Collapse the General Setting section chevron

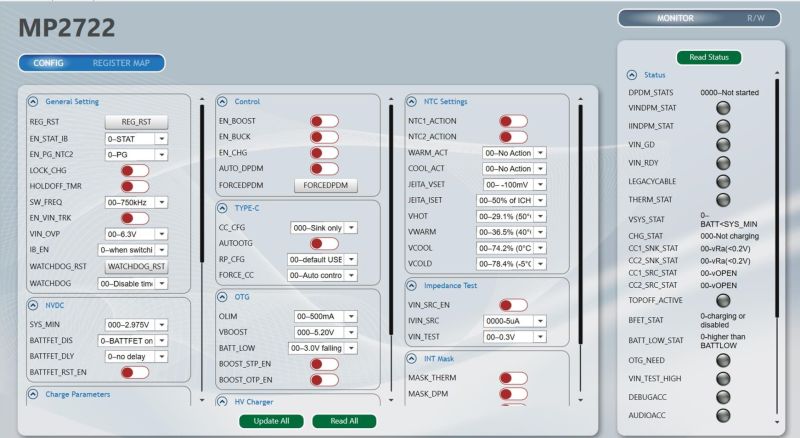click(33, 102)
